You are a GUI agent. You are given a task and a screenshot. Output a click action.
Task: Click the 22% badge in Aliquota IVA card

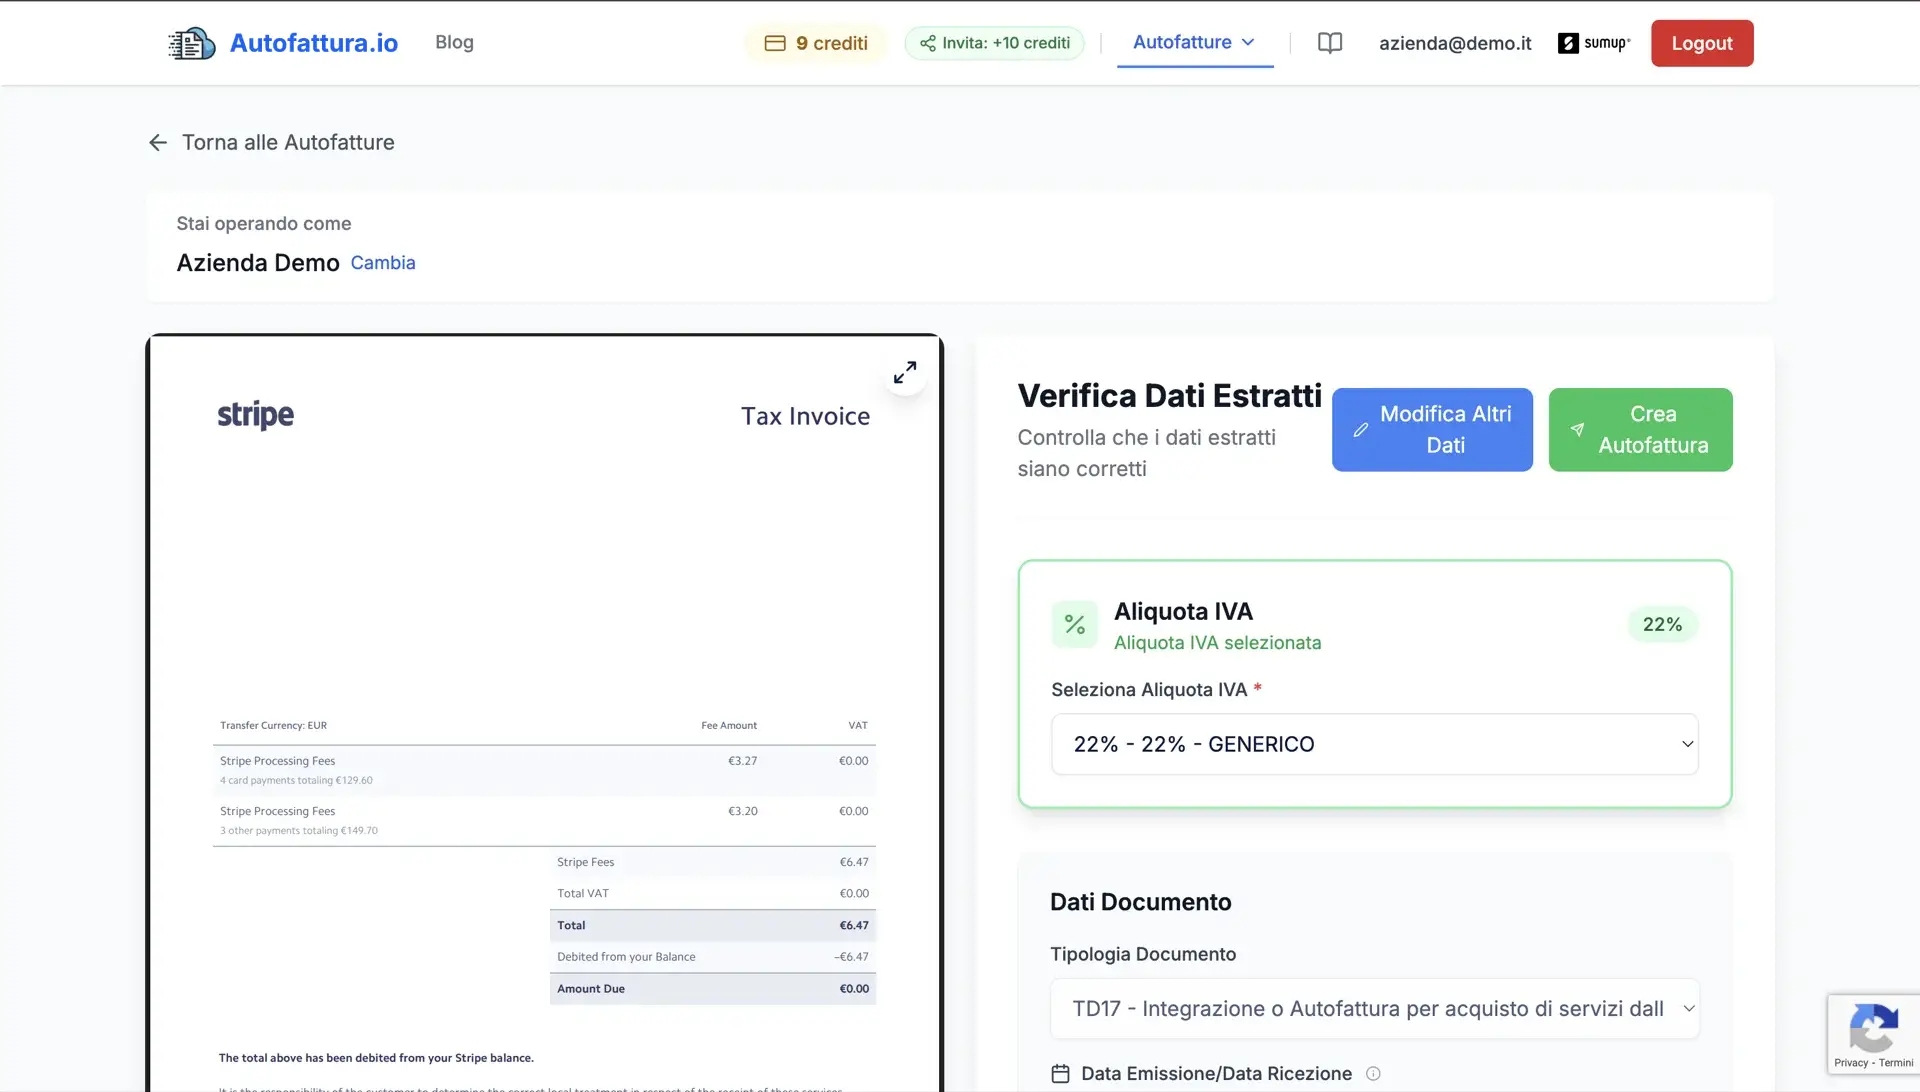click(1662, 625)
